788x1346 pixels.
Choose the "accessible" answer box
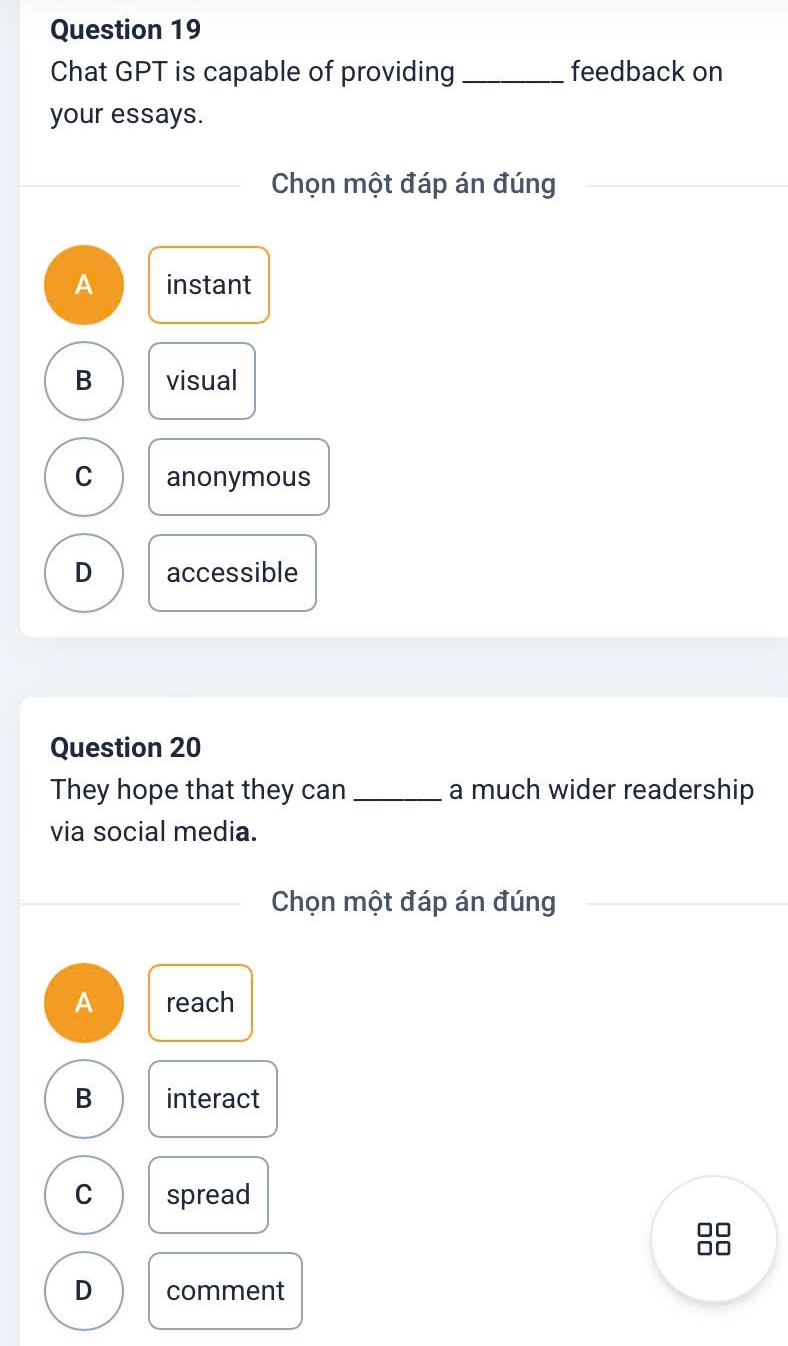click(232, 573)
